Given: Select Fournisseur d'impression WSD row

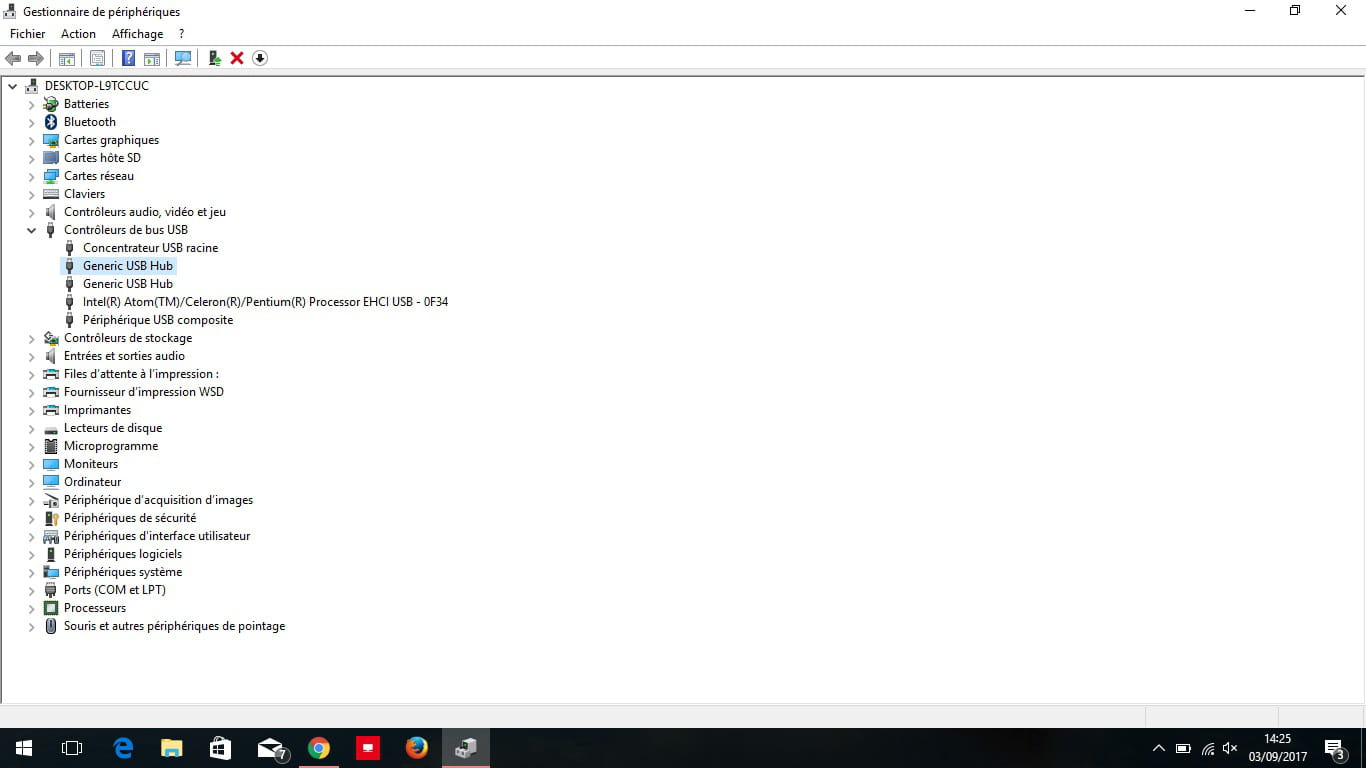Looking at the screenshot, I should click(x=144, y=392).
